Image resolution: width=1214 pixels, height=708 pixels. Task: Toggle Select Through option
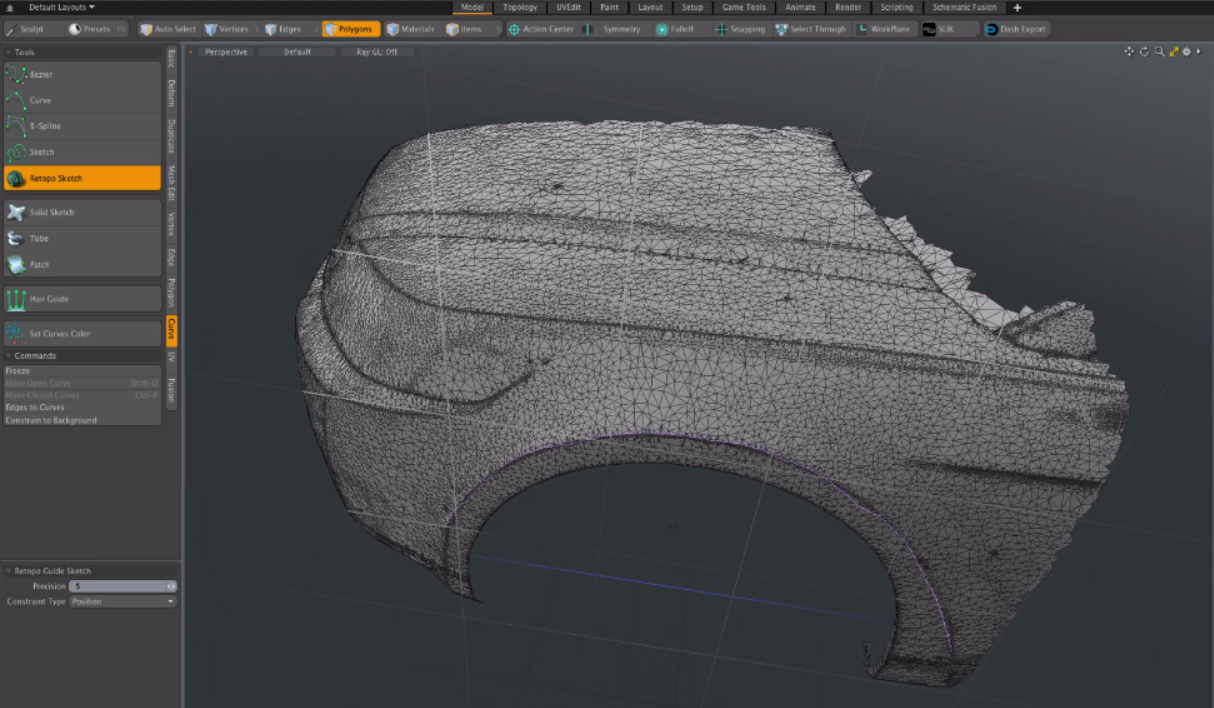(x=811, y=29)
